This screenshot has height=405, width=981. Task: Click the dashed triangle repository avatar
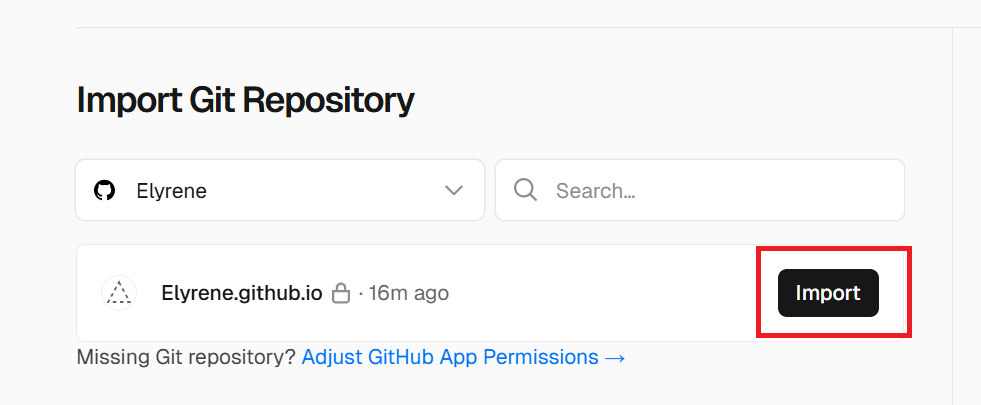(119, 293)
